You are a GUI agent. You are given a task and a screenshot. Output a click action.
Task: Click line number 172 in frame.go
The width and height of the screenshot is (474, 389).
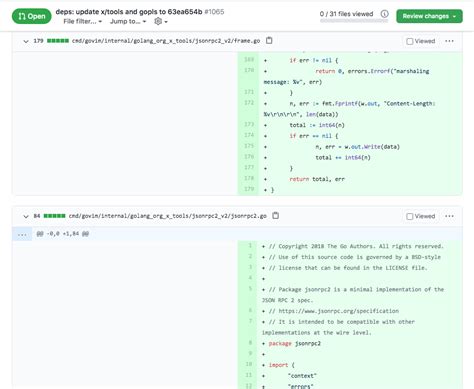(249, 103)
